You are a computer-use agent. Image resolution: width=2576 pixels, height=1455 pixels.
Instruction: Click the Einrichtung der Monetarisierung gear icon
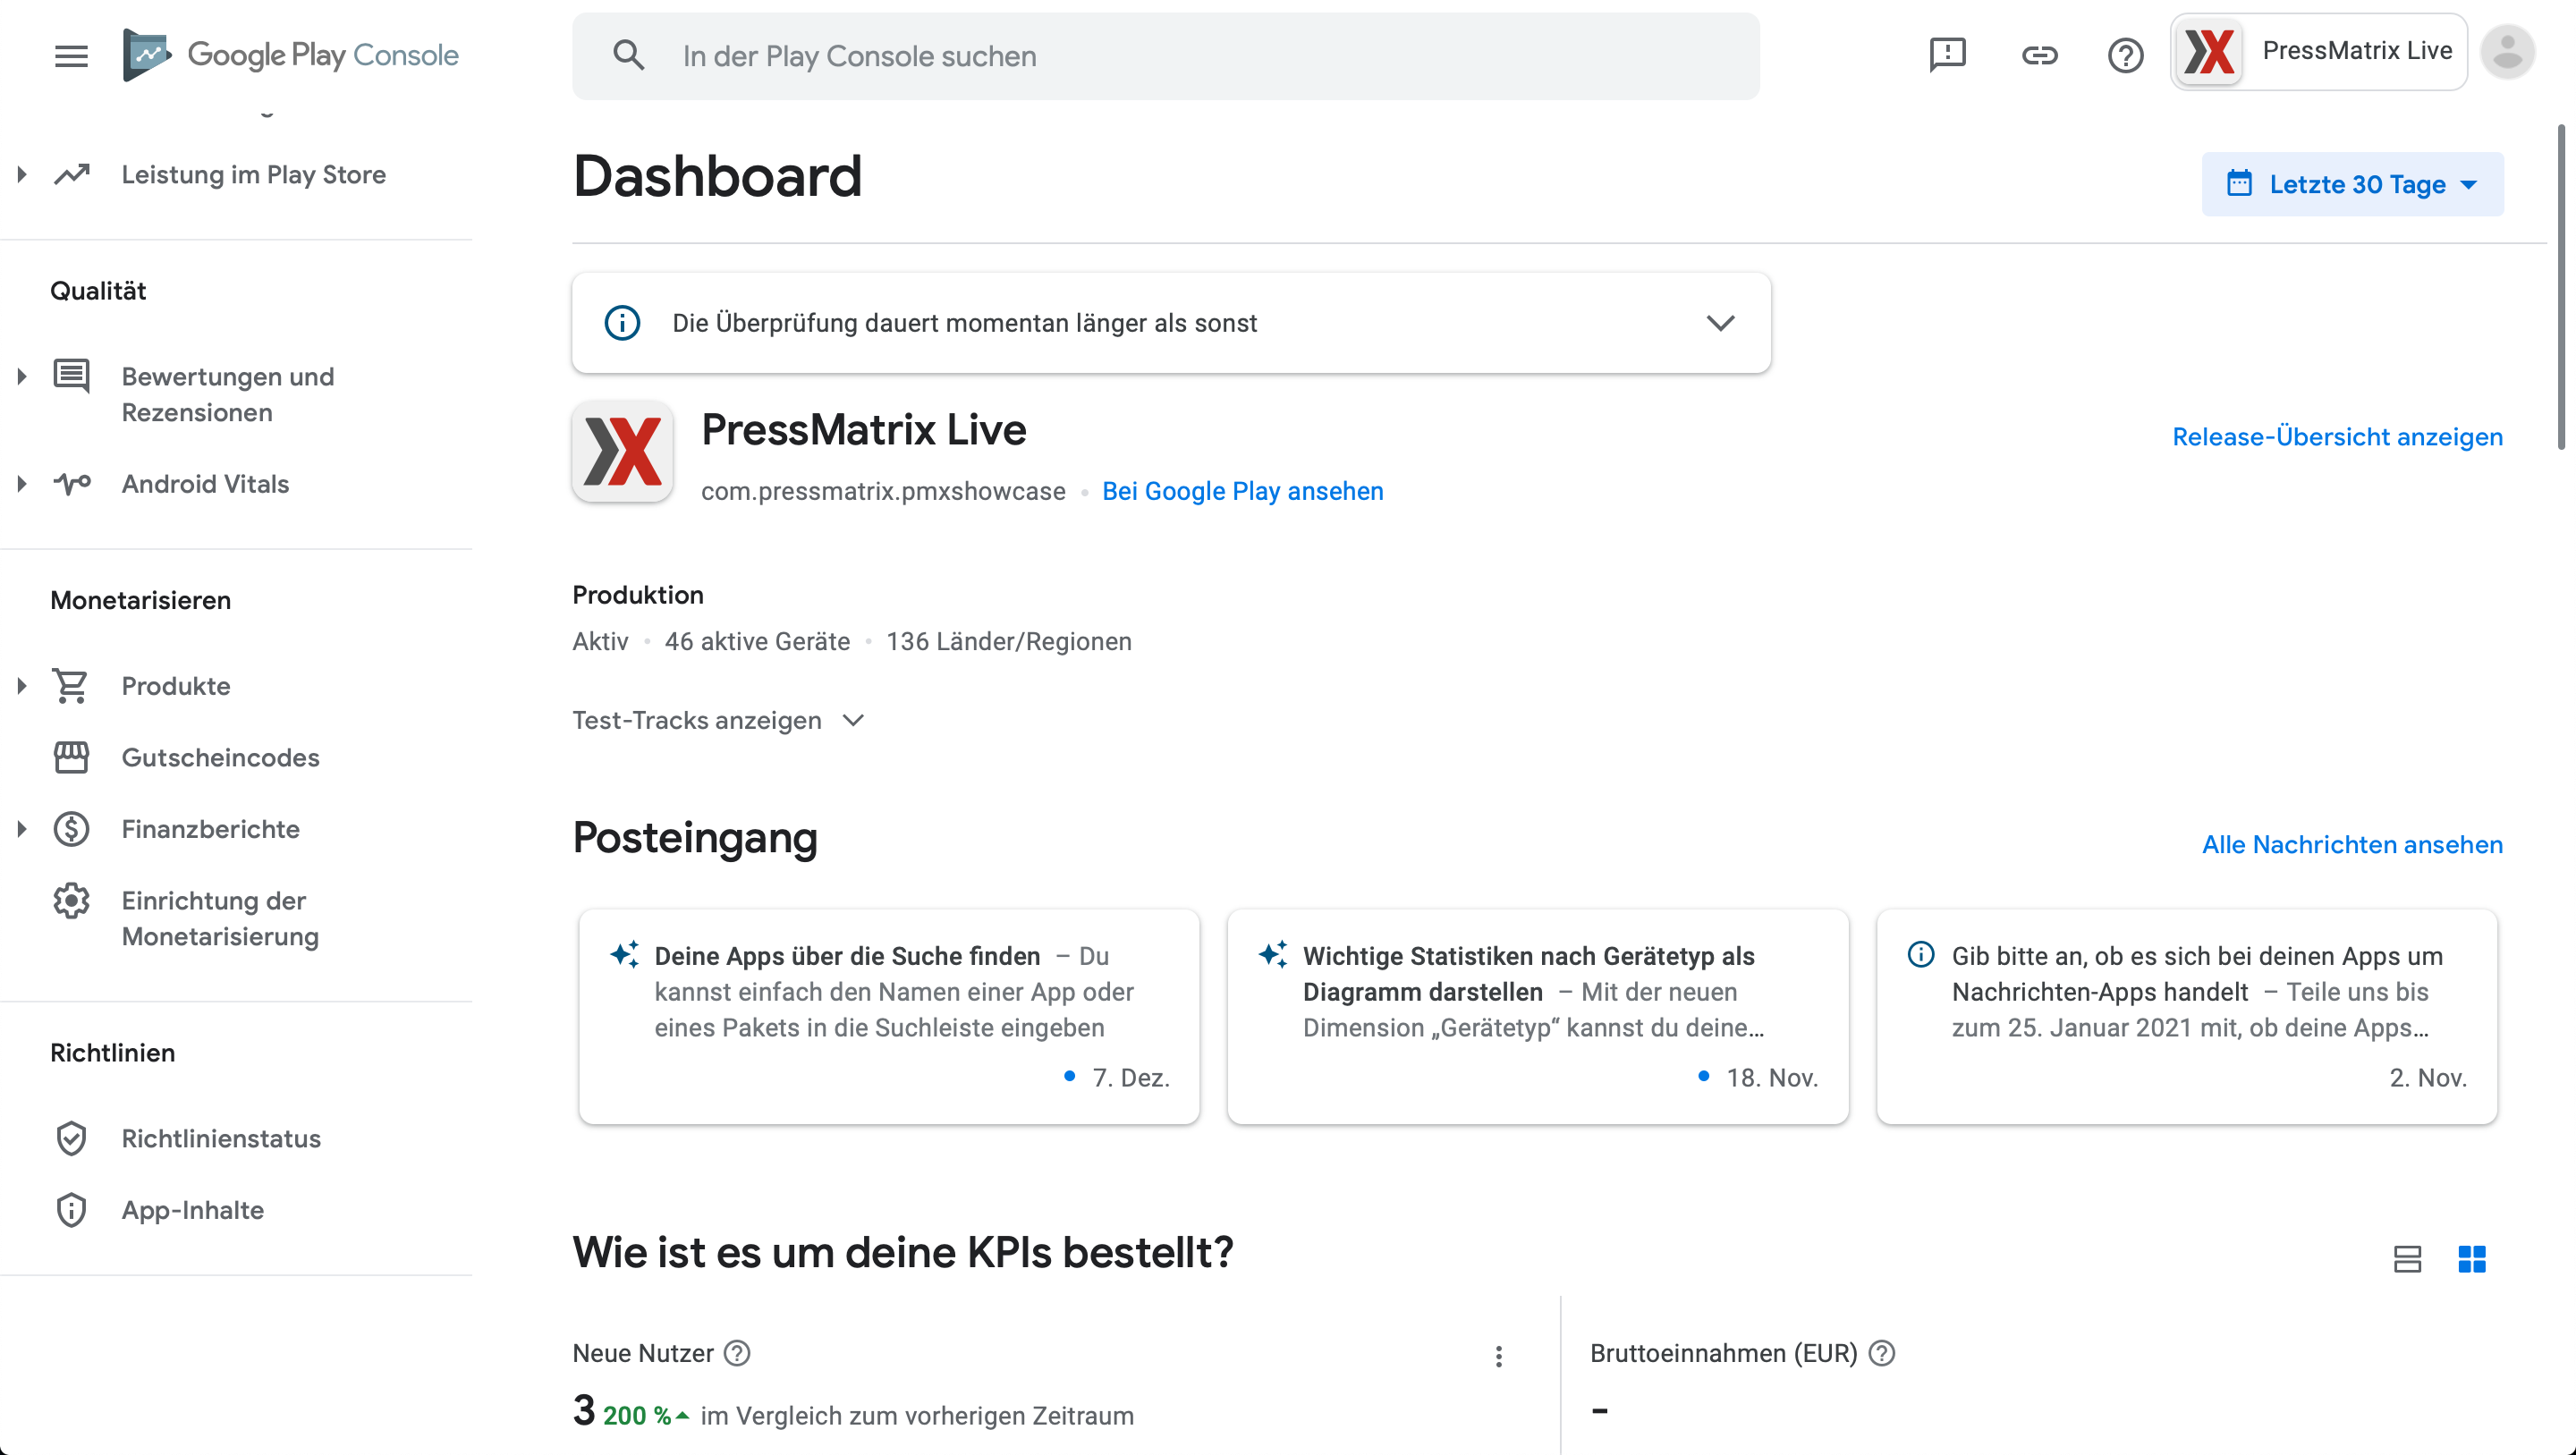[71, 901]
